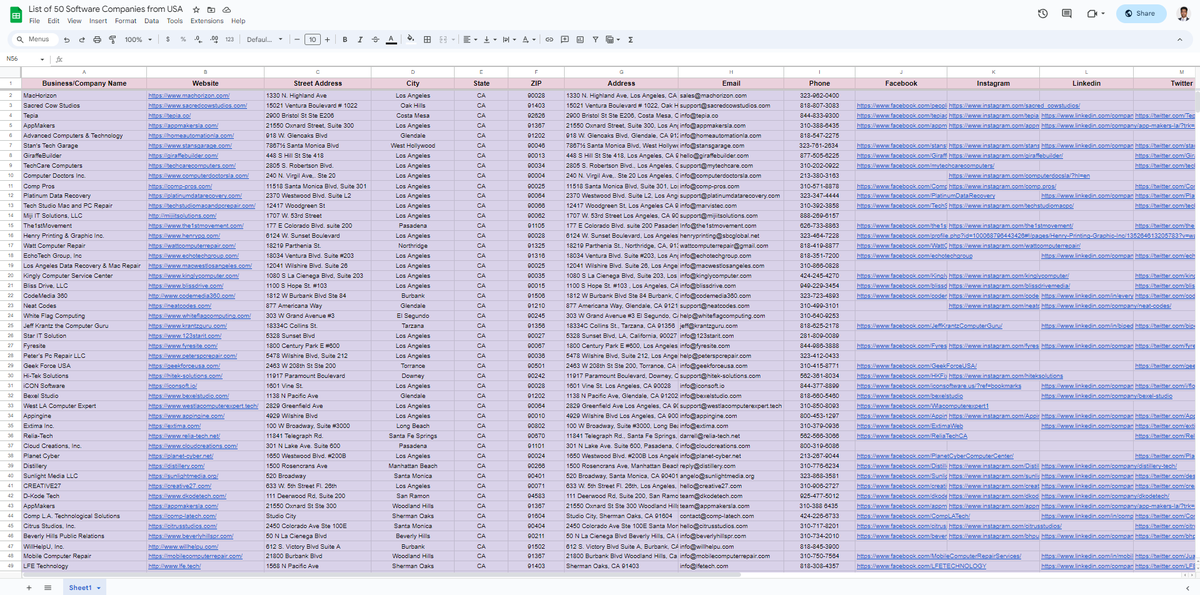Select the Paint format tool
This screenshot has height=595, width=1200.
tap(112, 39)
